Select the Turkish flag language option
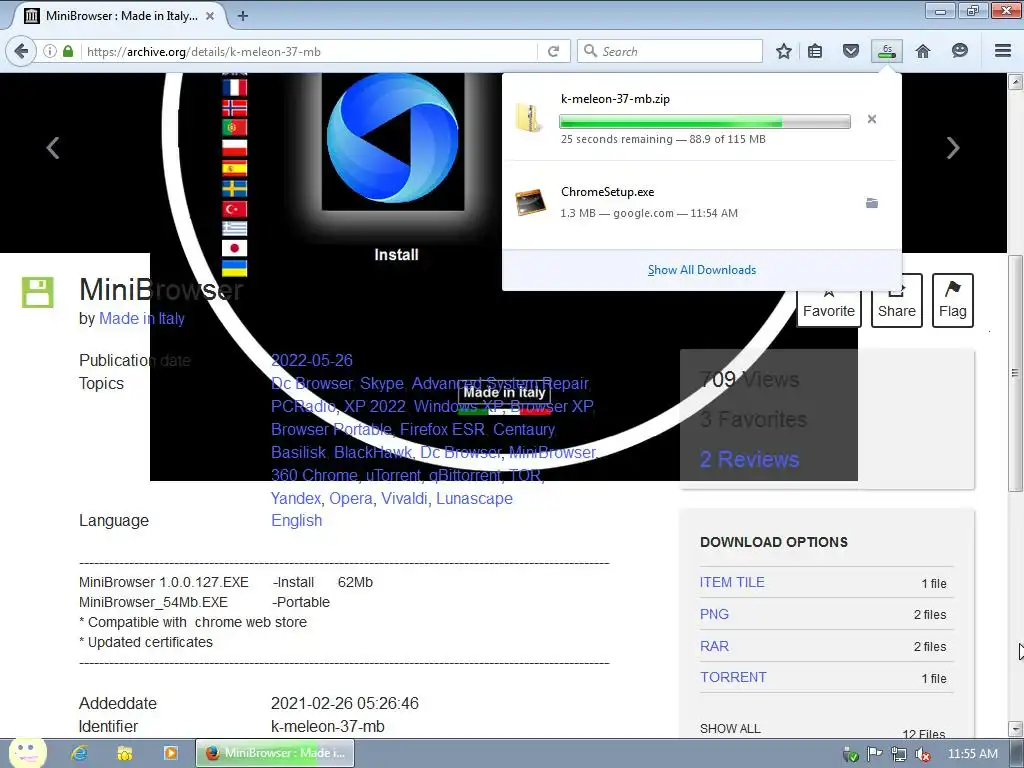1024x768 pixels. (x=234, y=209)
